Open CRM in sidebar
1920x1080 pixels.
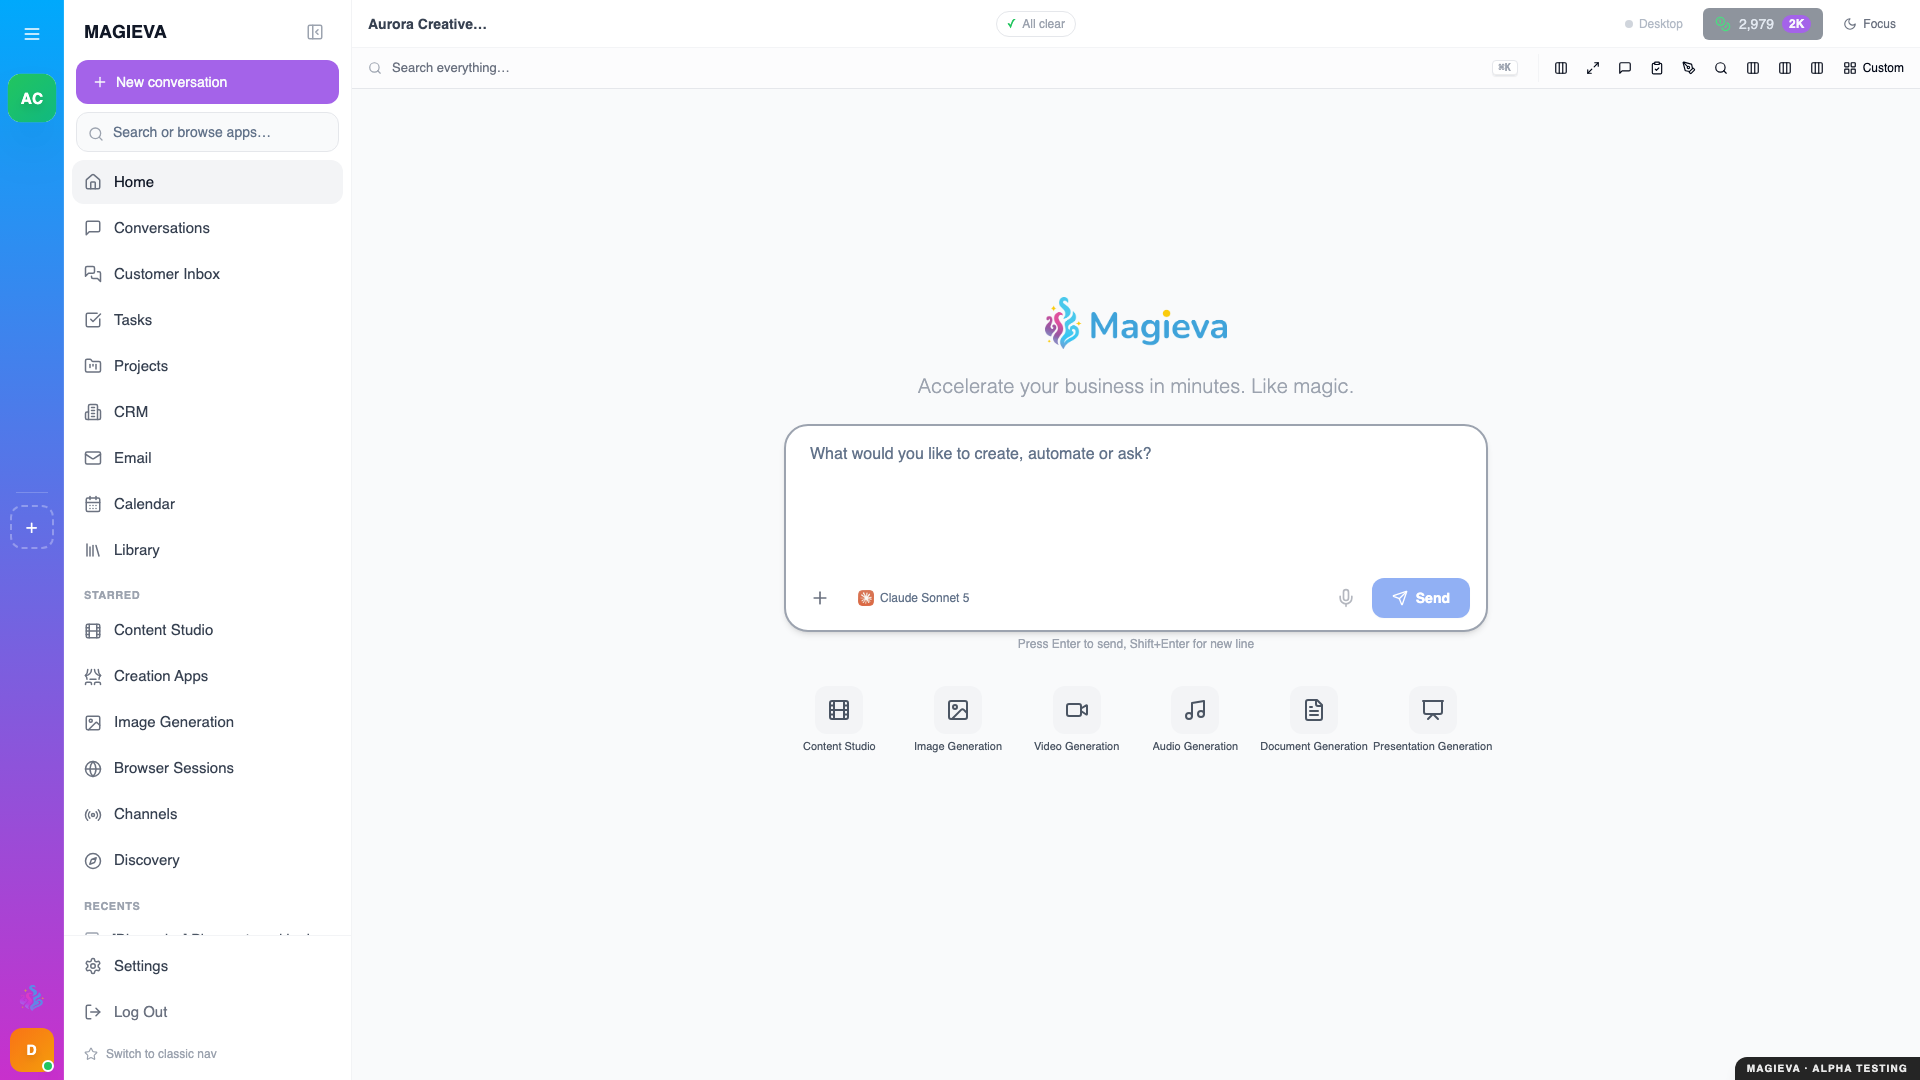coord(207,412)
